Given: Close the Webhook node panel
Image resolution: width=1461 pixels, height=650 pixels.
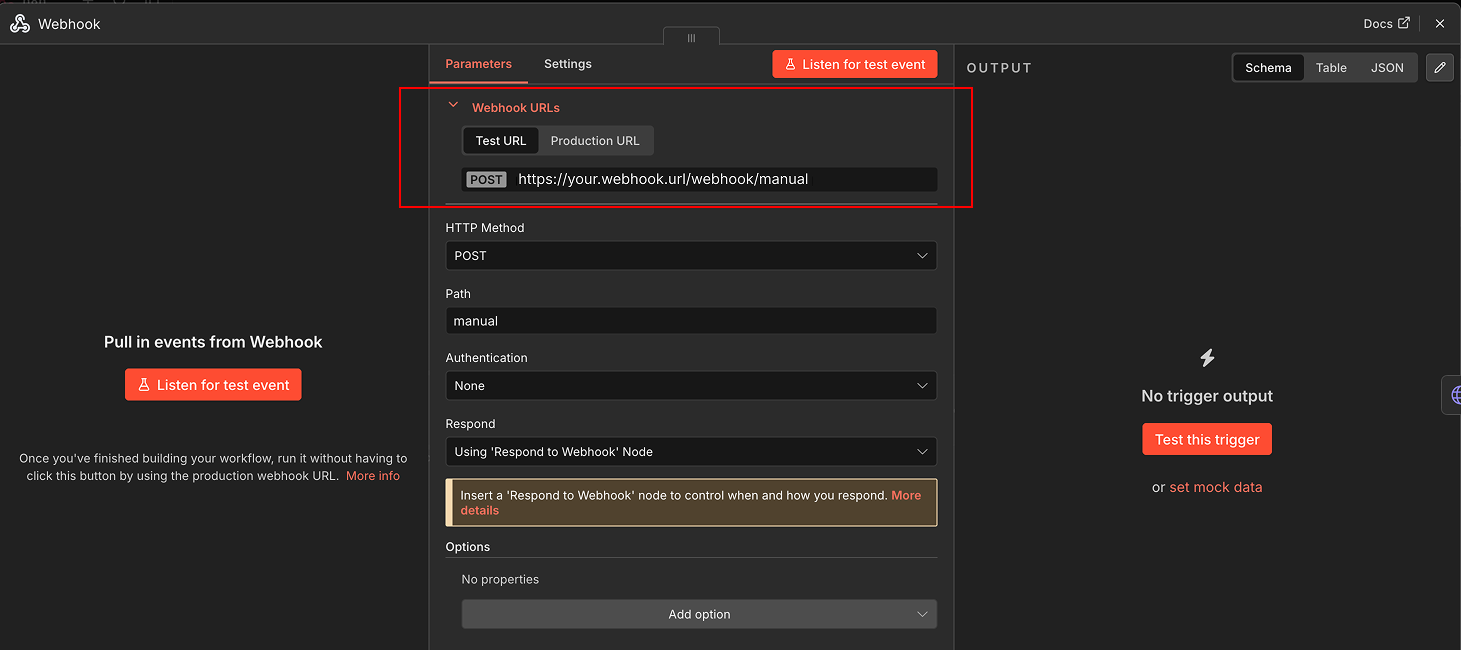Looking at the screenshot, I should click(x=1440, y=23).
